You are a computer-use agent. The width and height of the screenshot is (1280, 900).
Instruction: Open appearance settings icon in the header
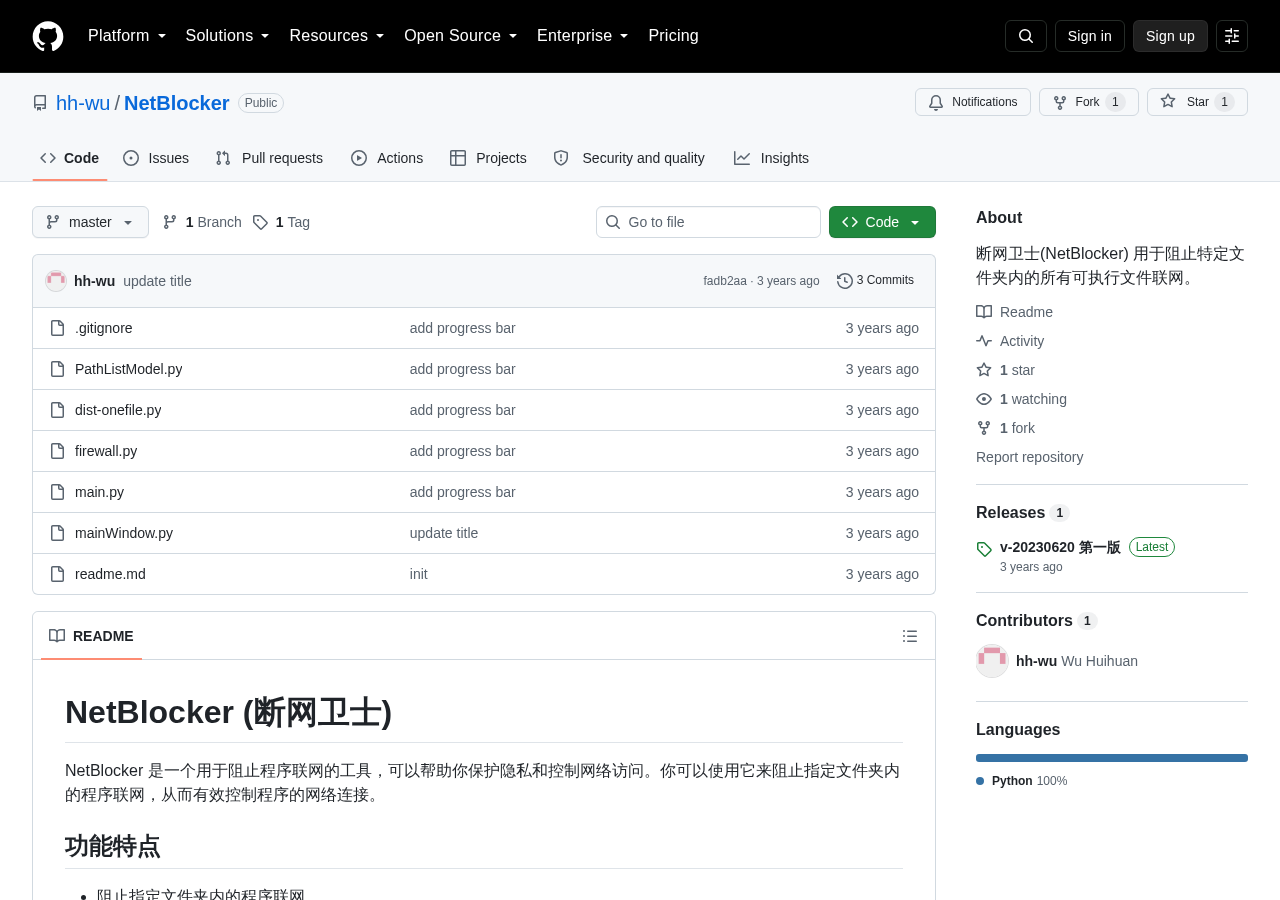click(x=1232, y=36)
